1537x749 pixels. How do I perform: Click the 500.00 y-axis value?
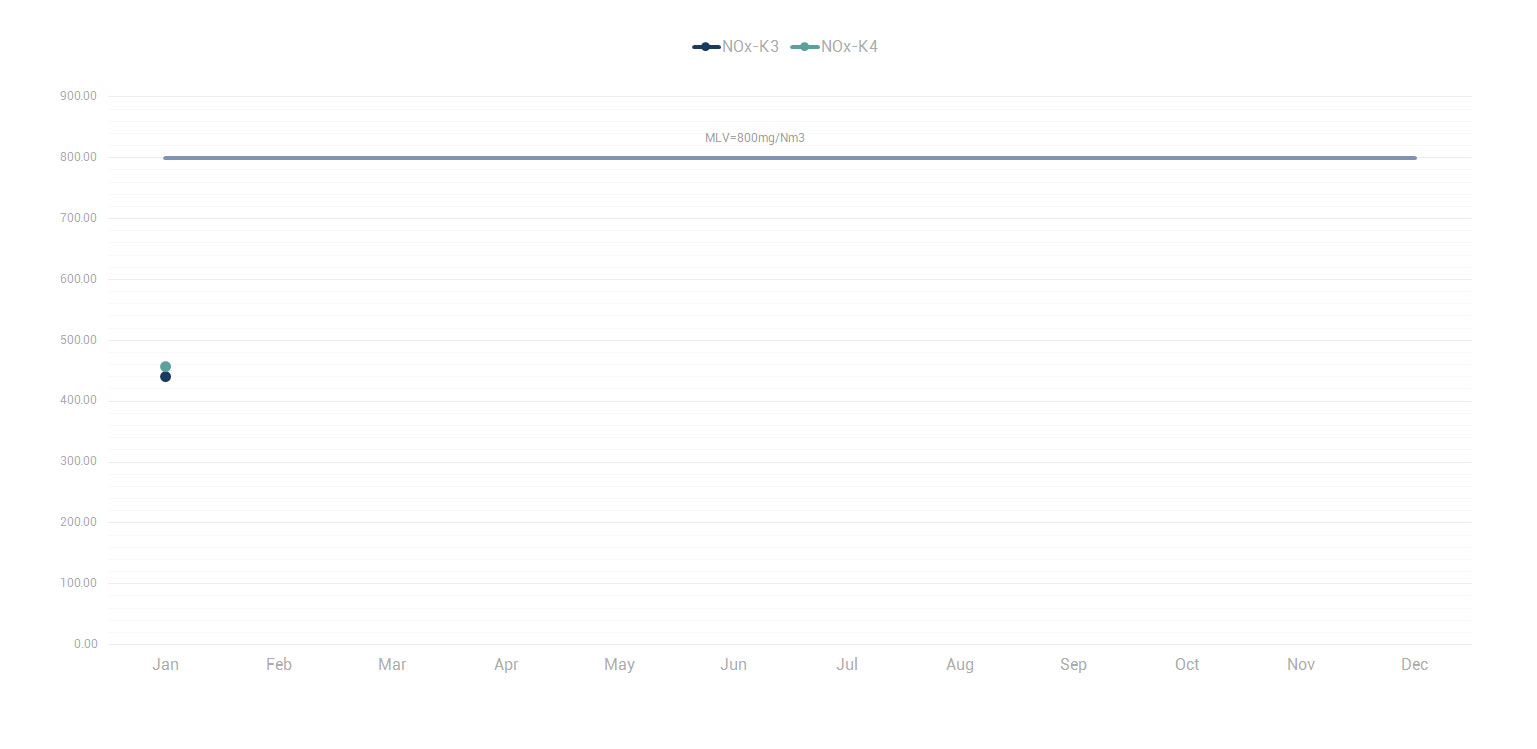(78, 340)
